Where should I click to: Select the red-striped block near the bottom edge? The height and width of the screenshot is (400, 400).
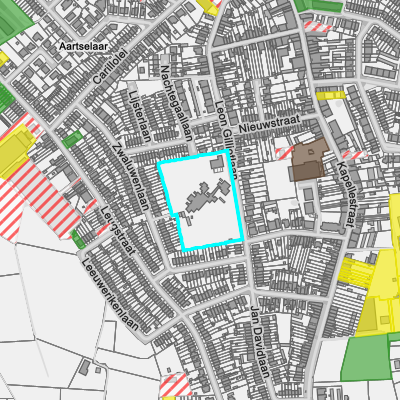pos(175,385)
